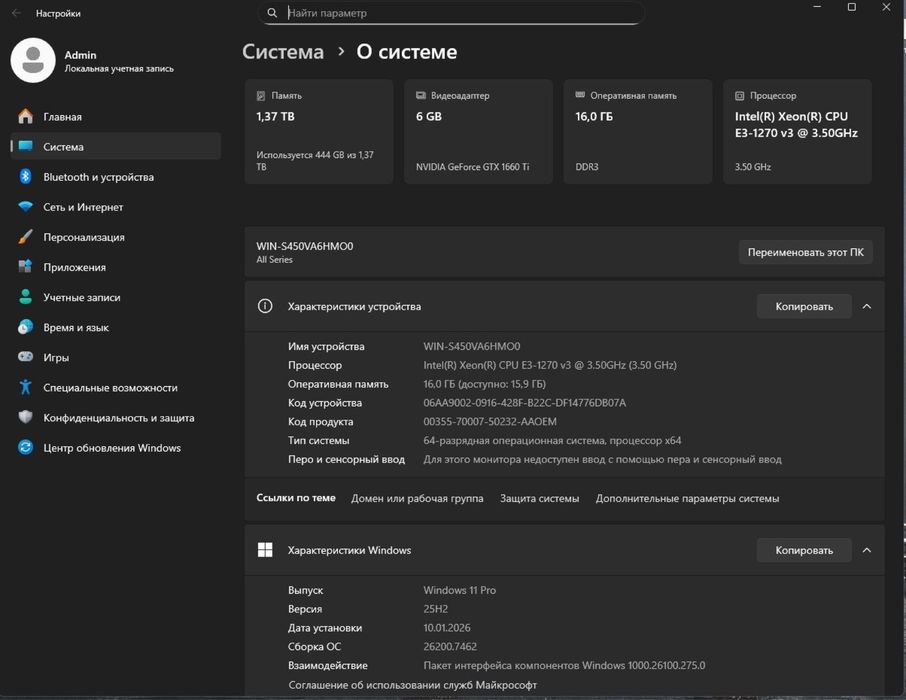Click the Bluetooth icon in the sidebar
The height and width of the screenshot is (700, 906).
click(25, 176)
